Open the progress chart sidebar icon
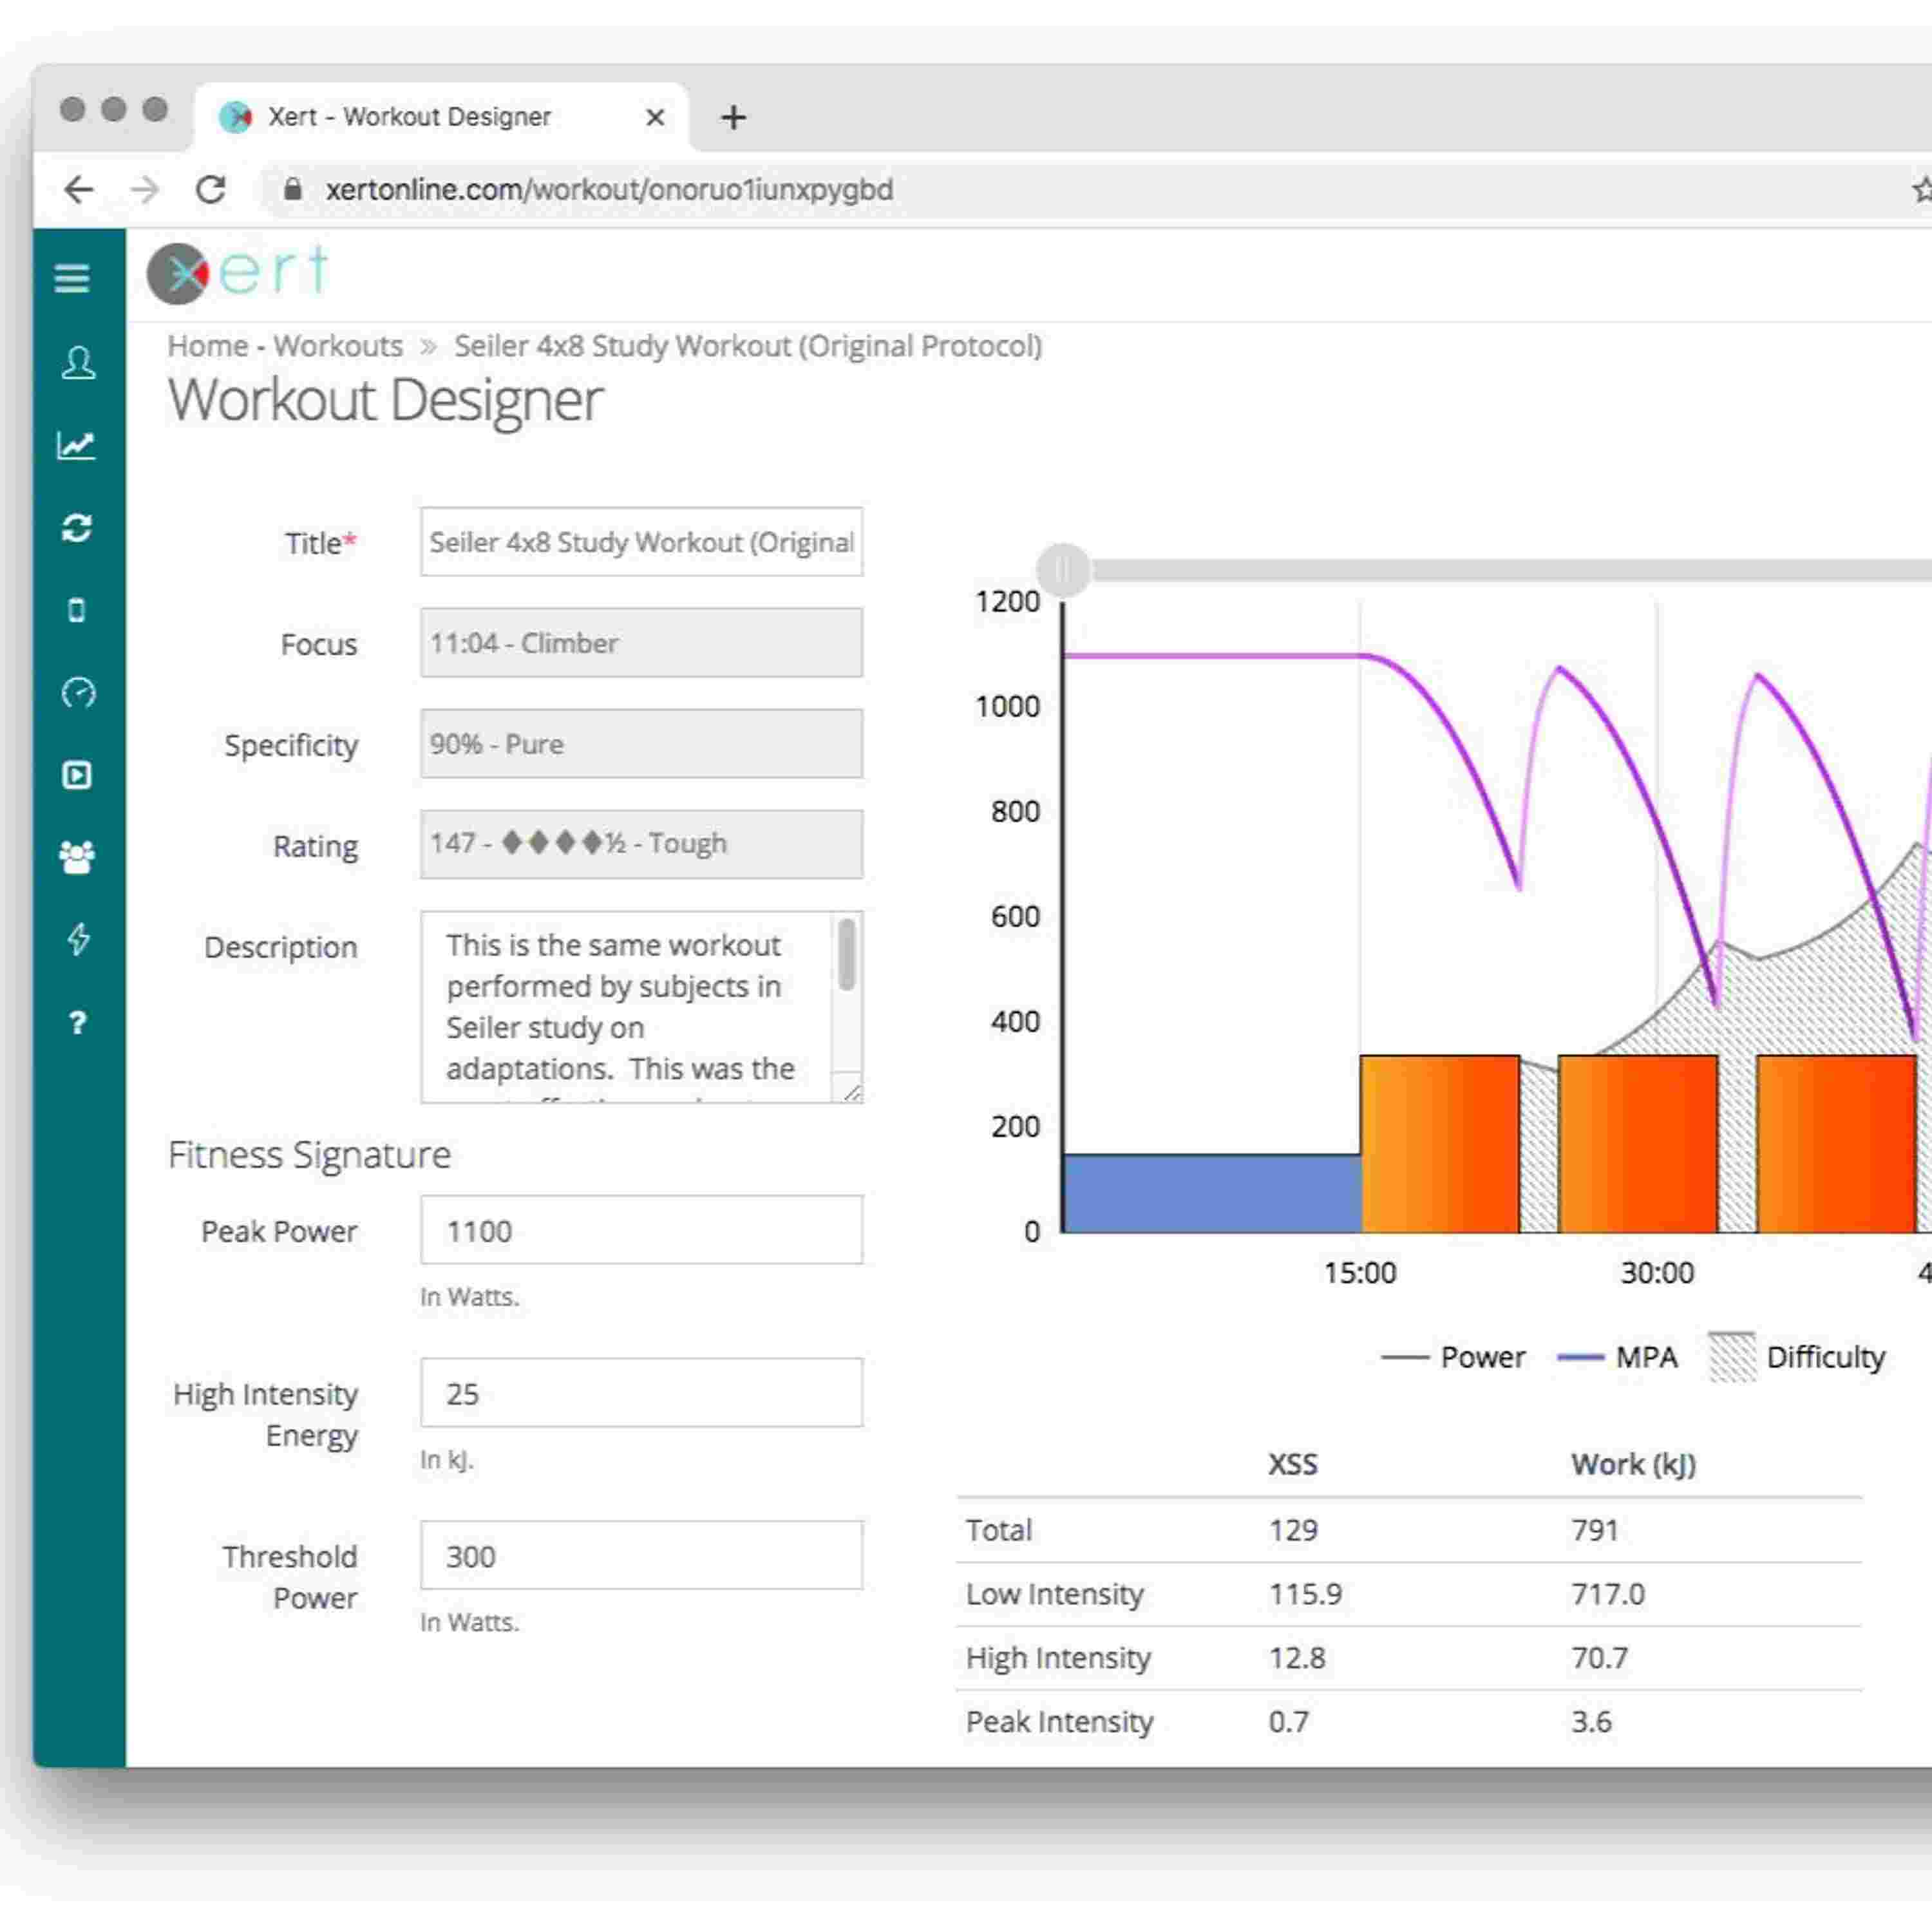 76,445
